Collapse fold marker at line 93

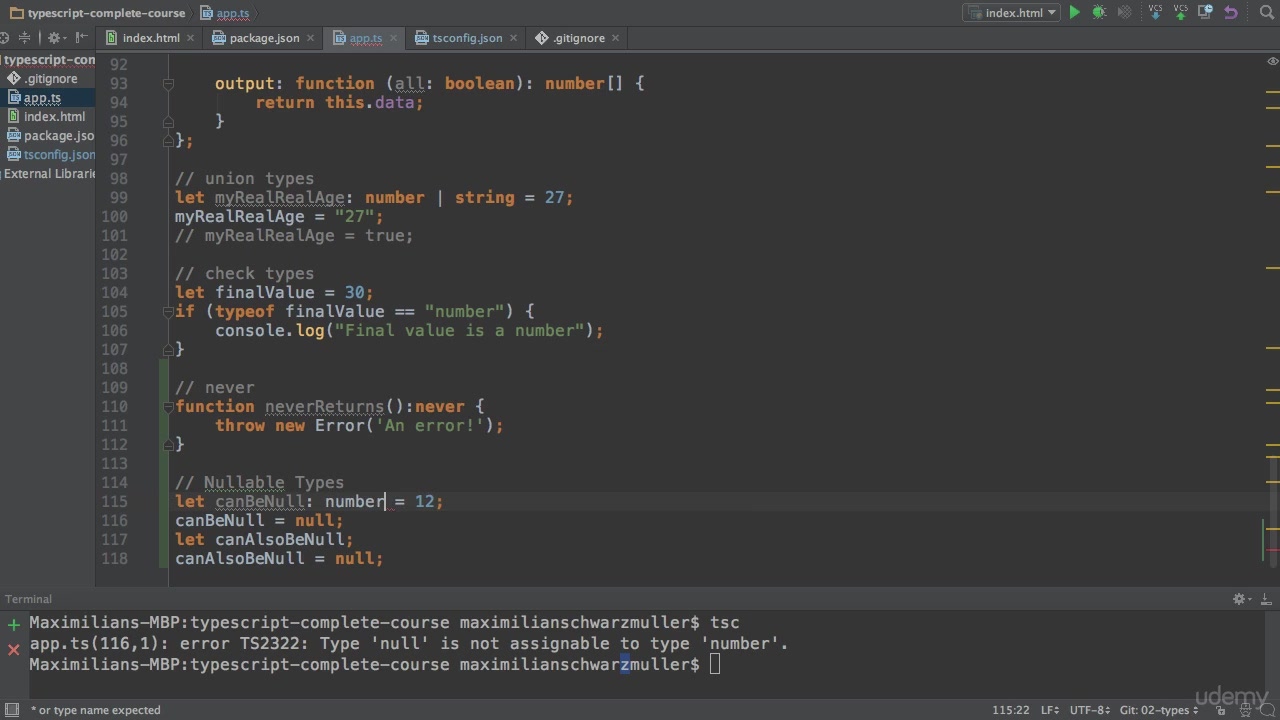coord(168,84)
